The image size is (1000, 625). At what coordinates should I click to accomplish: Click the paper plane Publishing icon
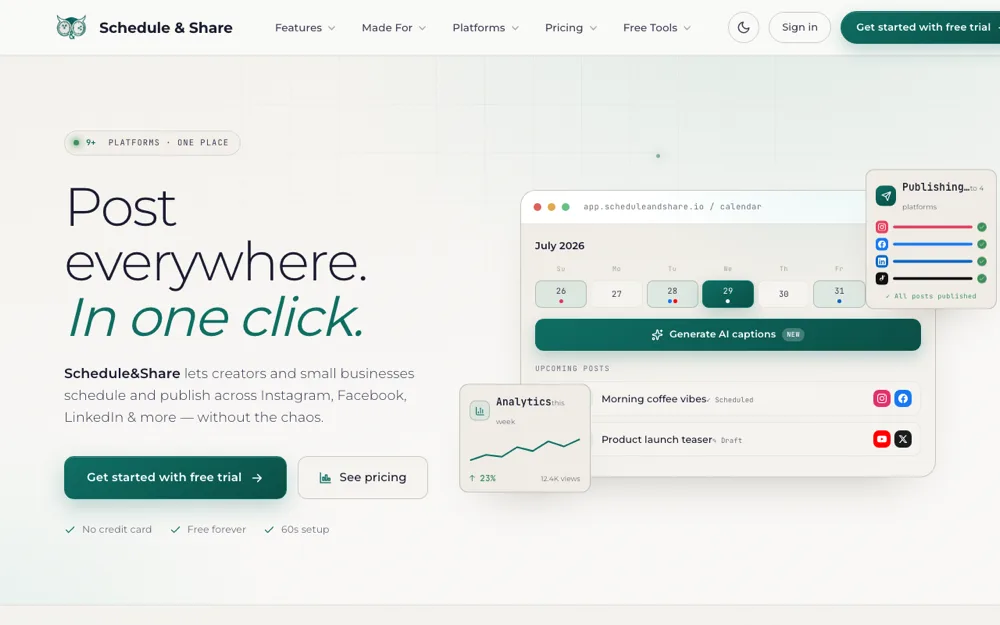point(886,195)
